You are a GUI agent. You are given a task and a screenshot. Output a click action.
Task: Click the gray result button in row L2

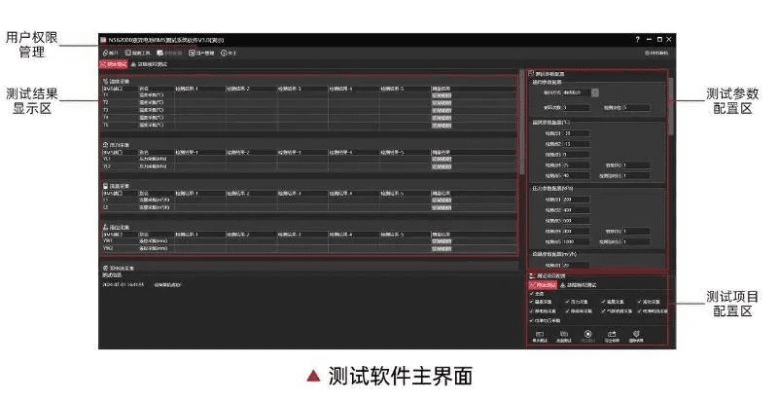coord(442,207)
